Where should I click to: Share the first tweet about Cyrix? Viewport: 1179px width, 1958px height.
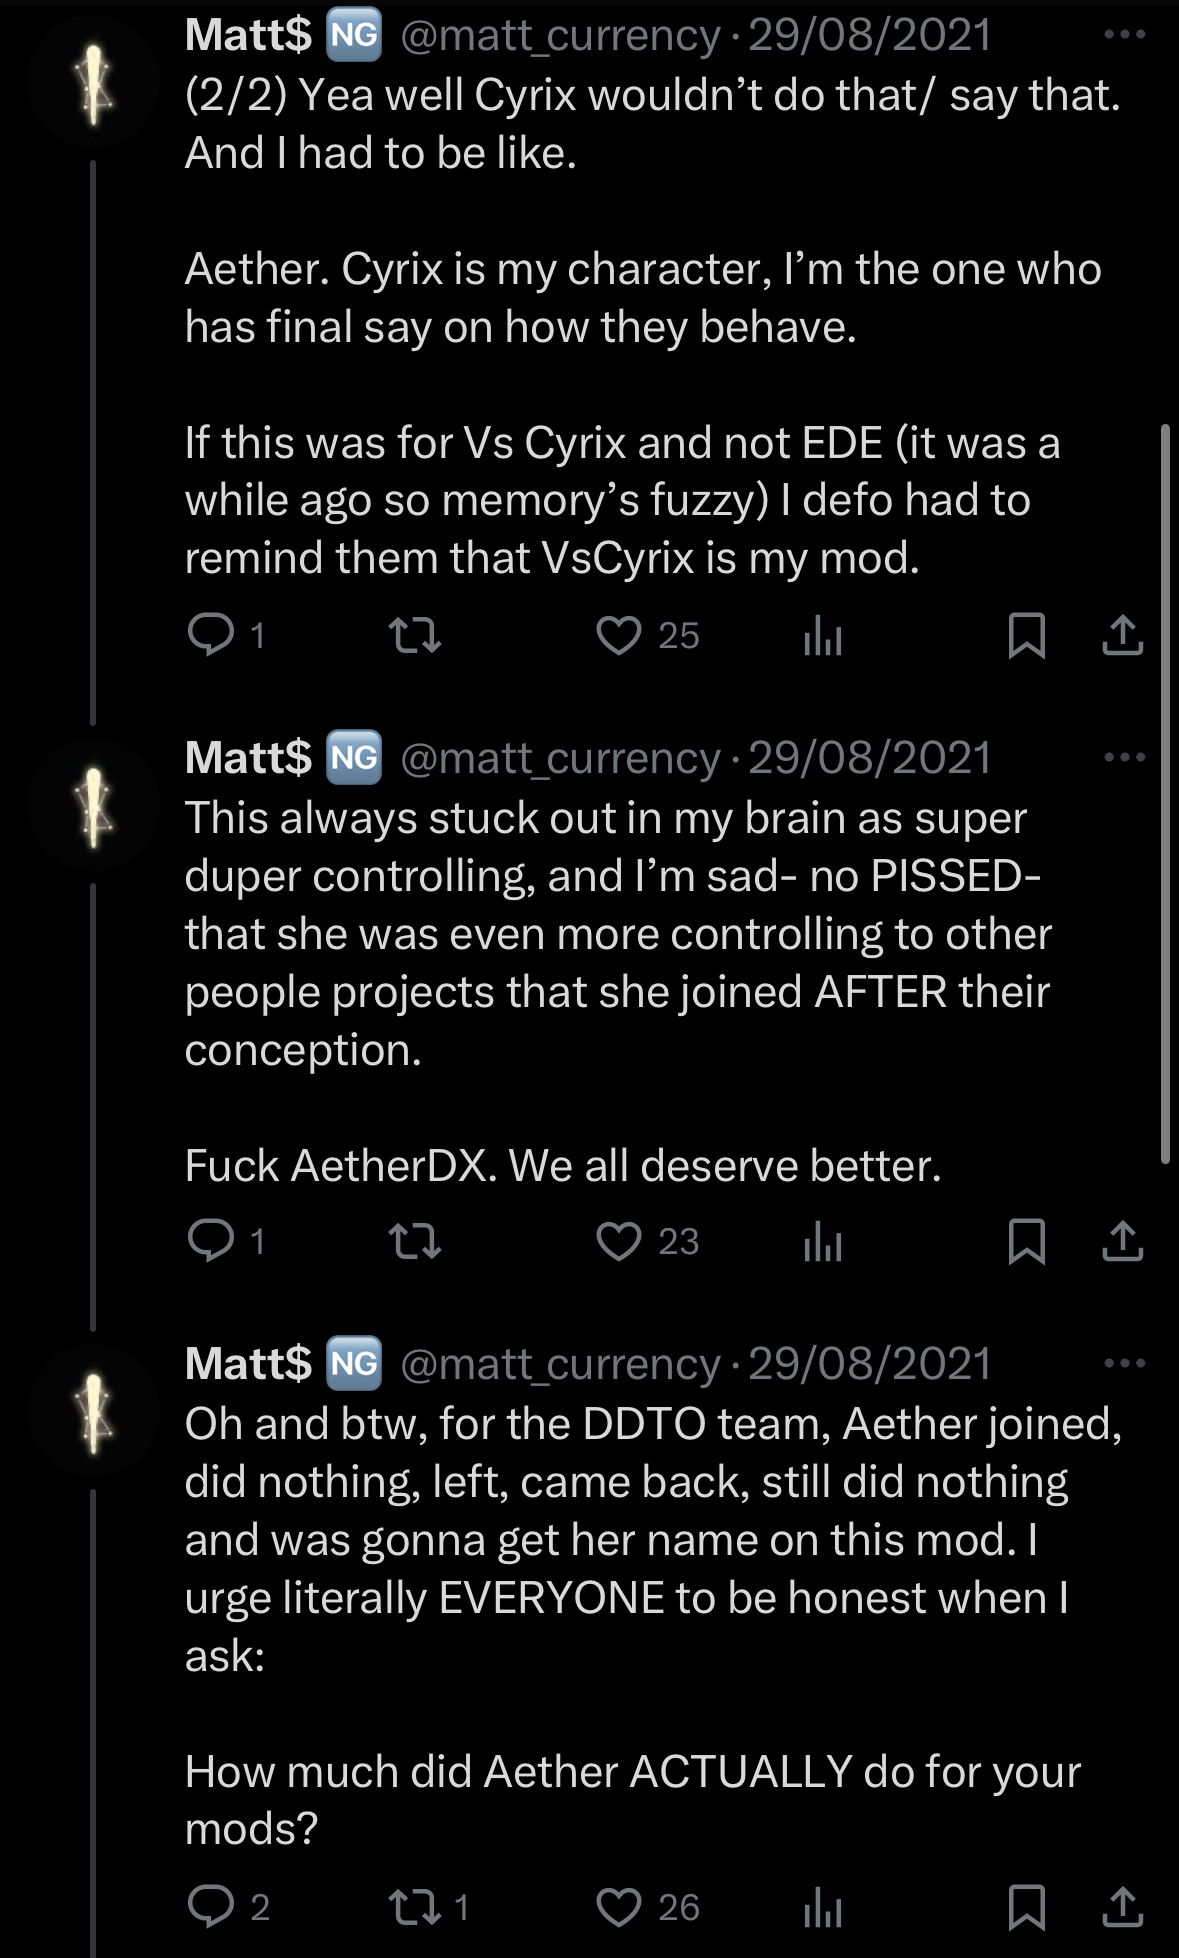1122,635
